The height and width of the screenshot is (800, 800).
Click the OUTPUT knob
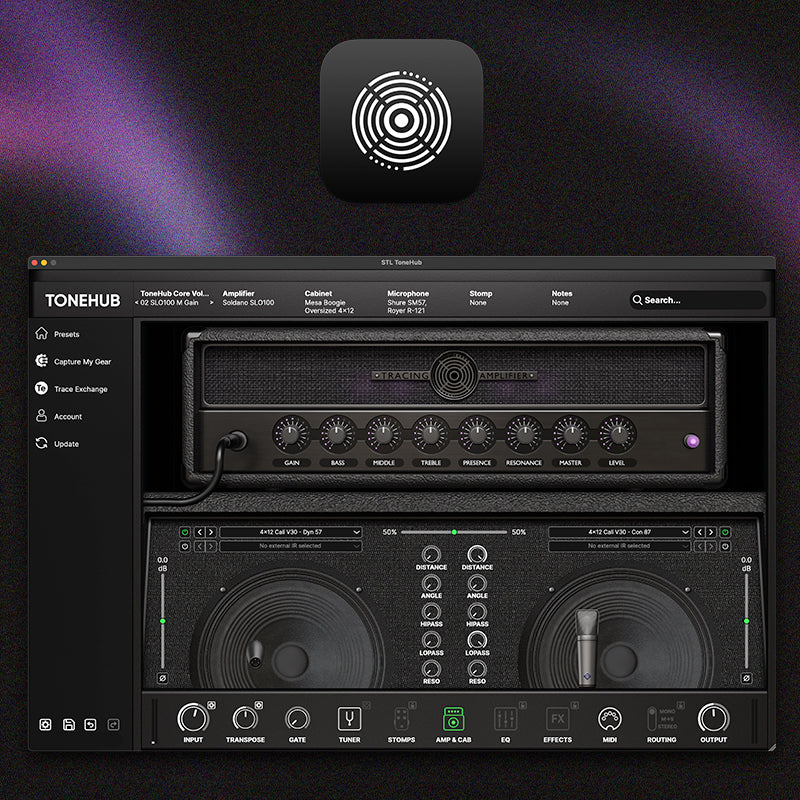pos(713,718)
